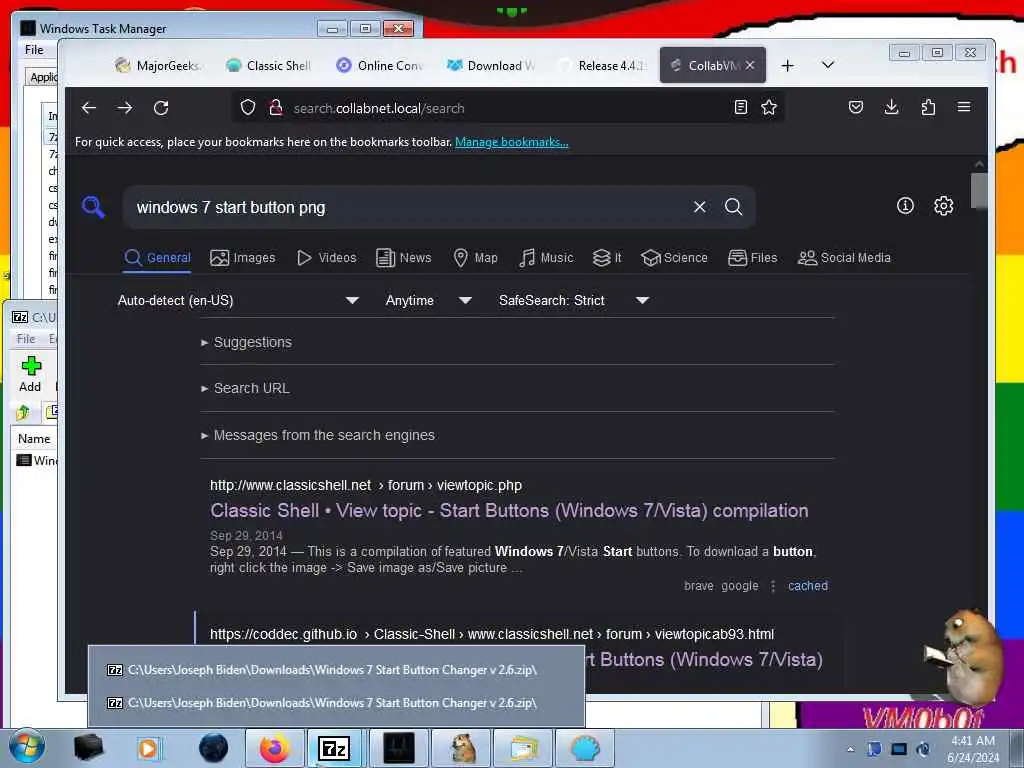Reload the search page
1024x768 pixels.
point(161,108)
